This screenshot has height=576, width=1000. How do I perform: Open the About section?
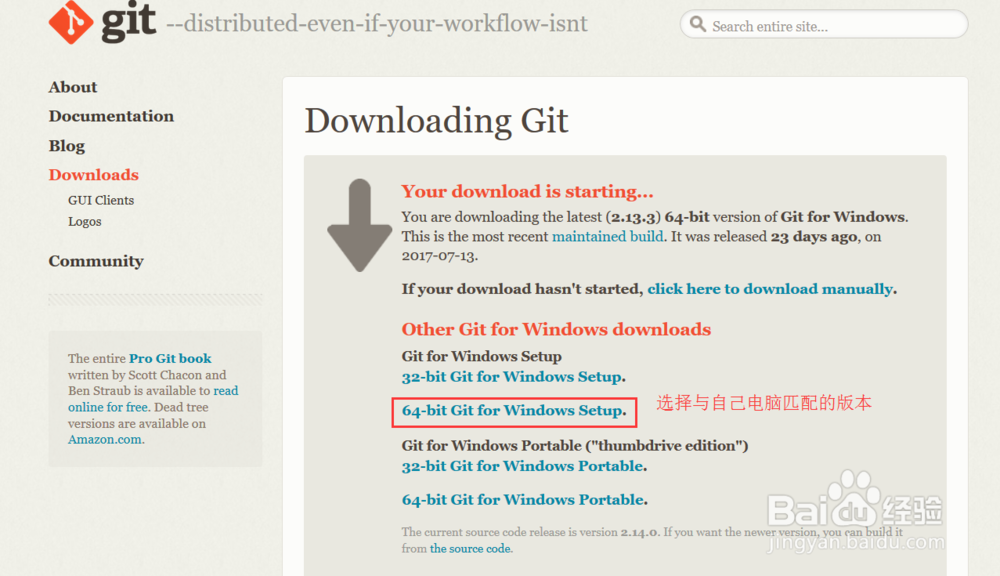[73, 87]
